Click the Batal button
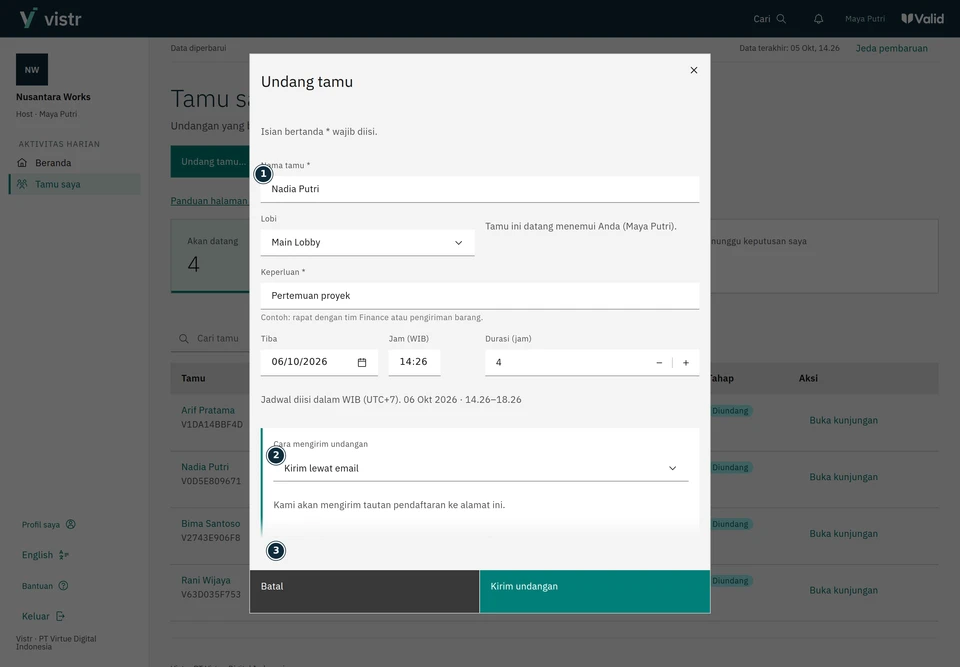The height and width of the screenshot is (667, 960). click(364, 592)
